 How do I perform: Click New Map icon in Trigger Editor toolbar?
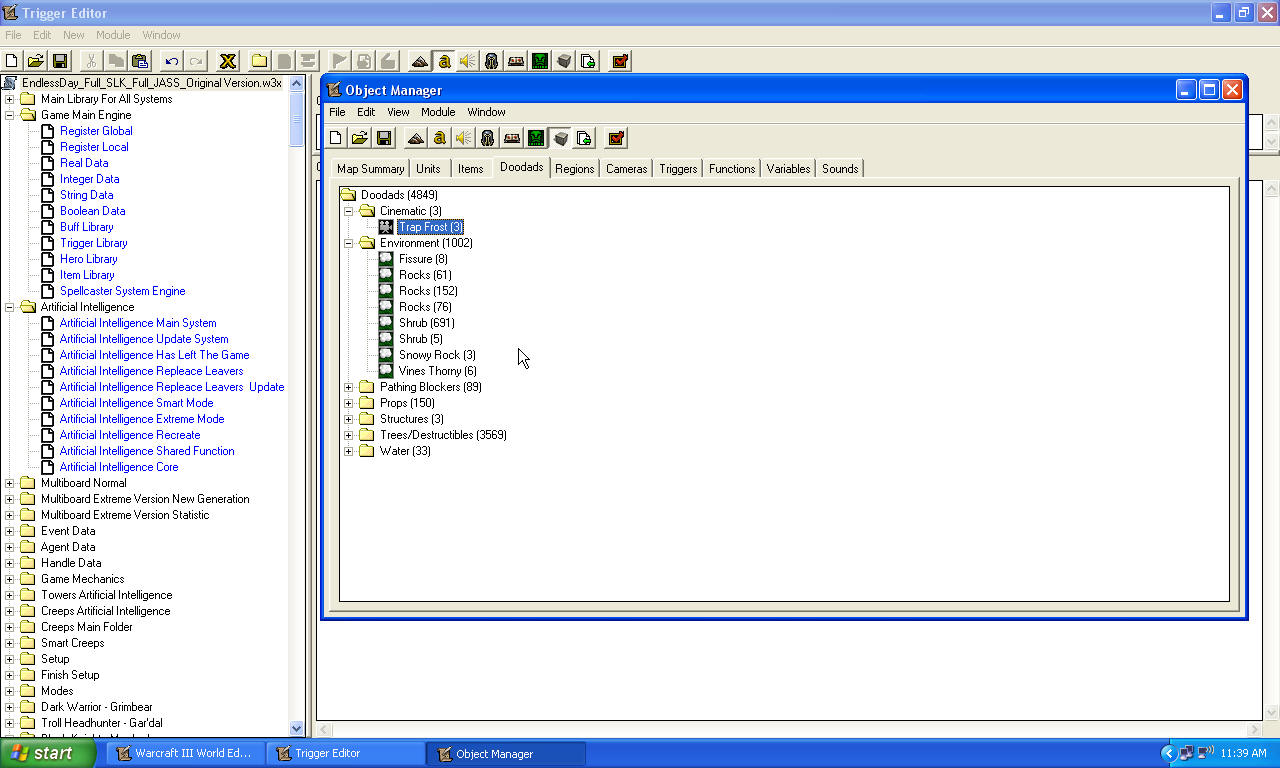pyautogui.click(x=12, y=61)
